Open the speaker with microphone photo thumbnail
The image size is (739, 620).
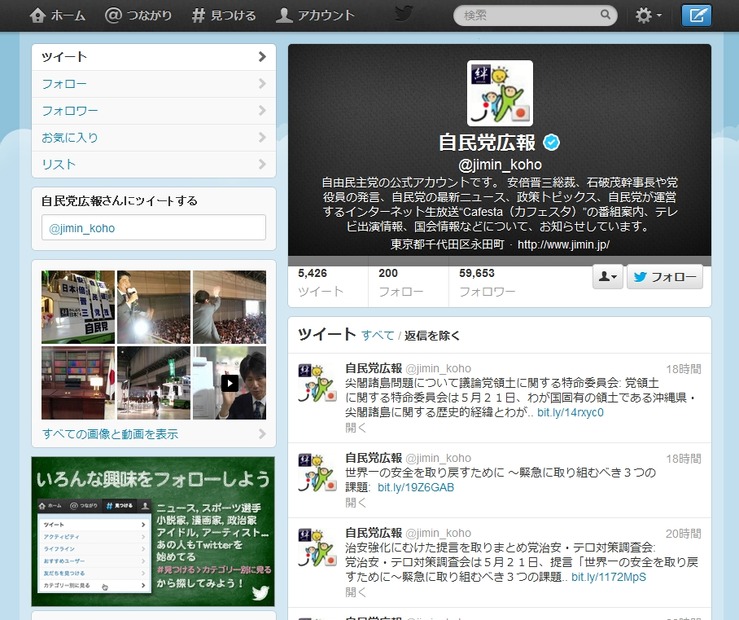[154, 307]
